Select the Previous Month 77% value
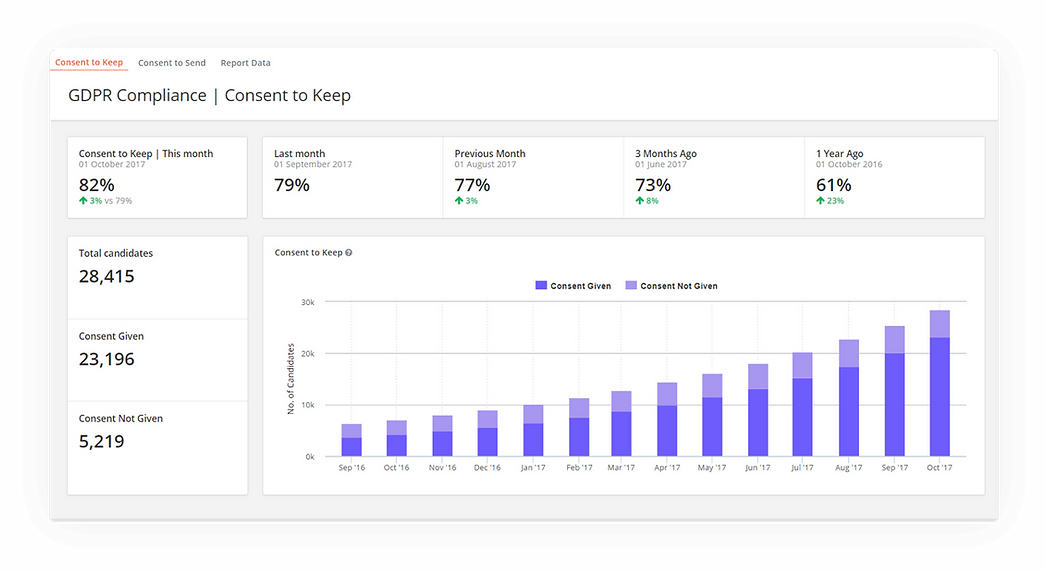 click(x=472, y=184)
